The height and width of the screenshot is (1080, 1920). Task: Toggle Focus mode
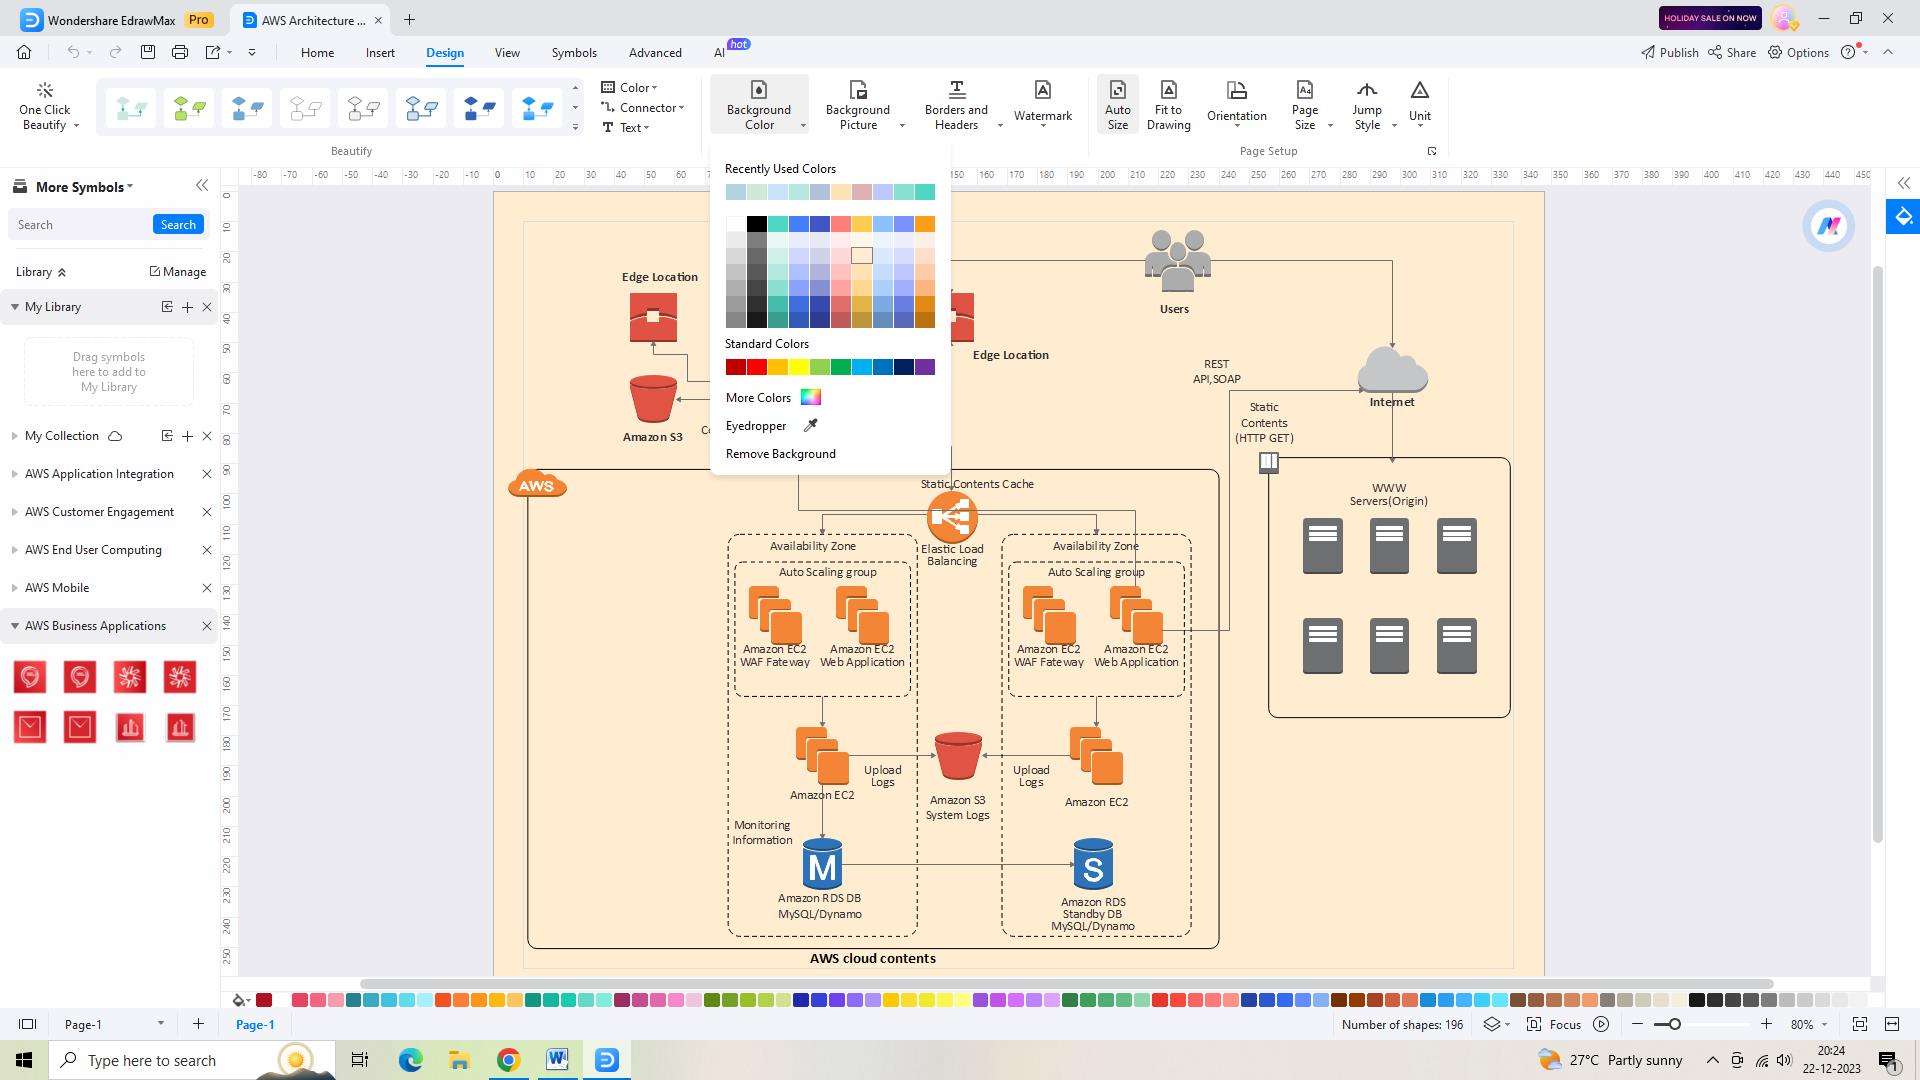[1554, 1024]
